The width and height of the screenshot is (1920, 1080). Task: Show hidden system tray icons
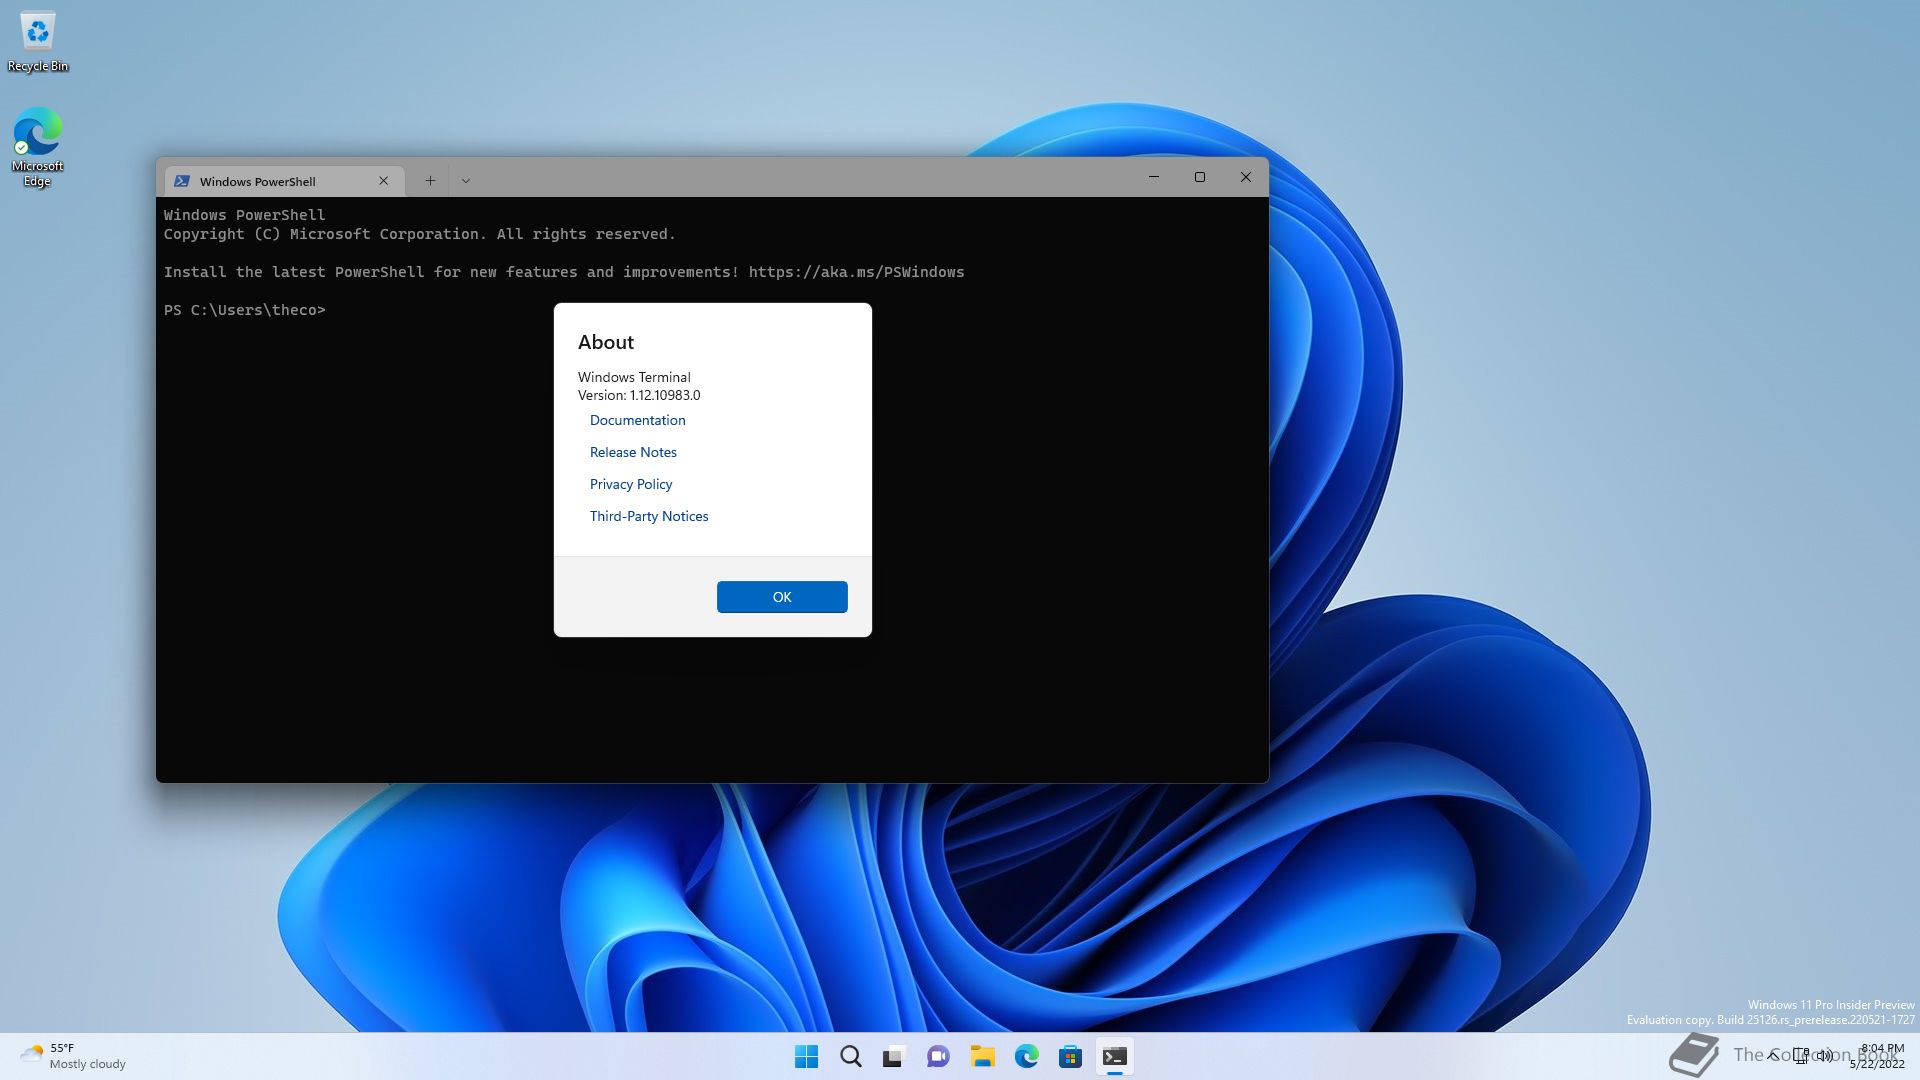pos(1773,1056)
